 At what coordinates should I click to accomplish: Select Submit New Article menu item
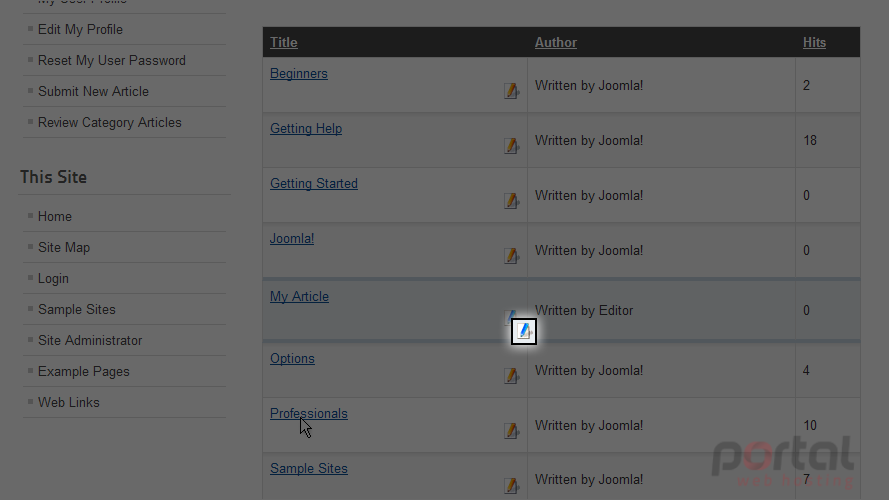point(93,91)
